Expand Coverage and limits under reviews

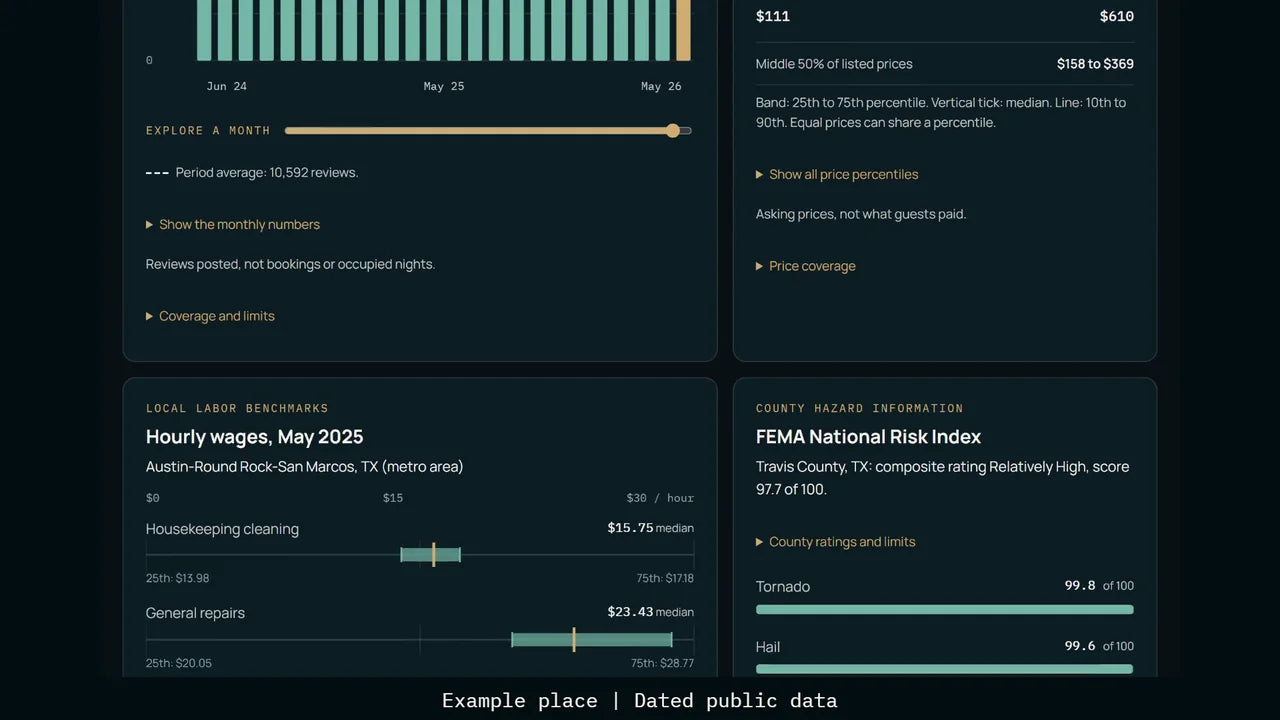click(x=210, y=316)
